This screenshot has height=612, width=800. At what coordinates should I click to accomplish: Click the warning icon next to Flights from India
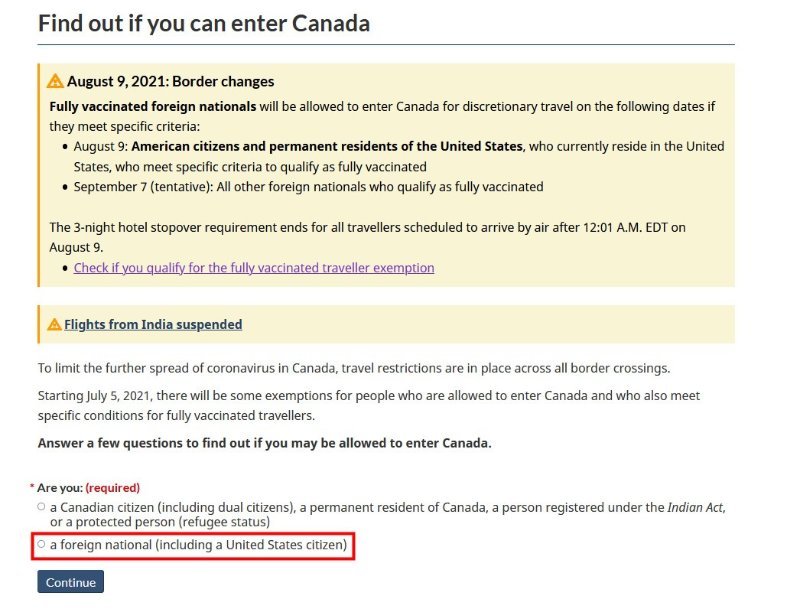54,324
